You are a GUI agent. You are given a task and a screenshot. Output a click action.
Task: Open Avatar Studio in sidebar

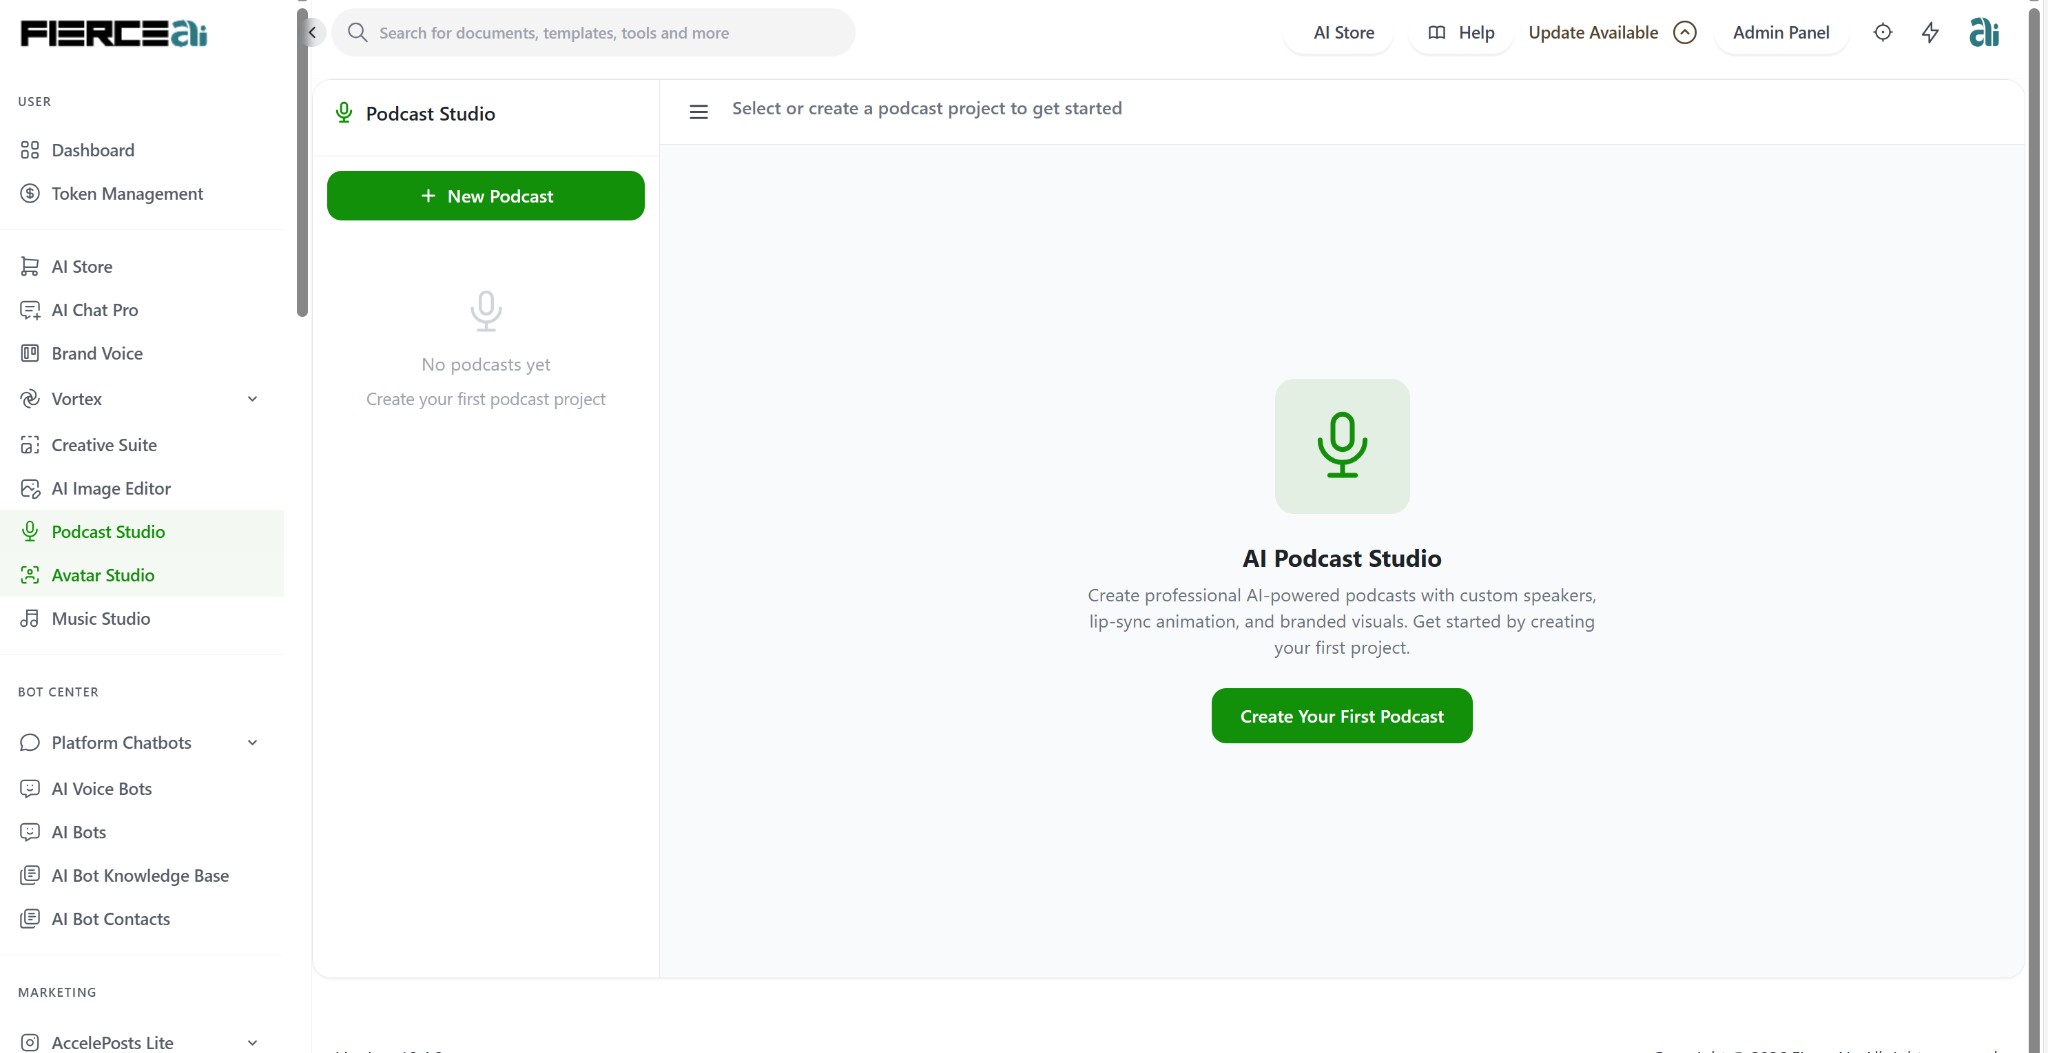[x=103, y=575]
